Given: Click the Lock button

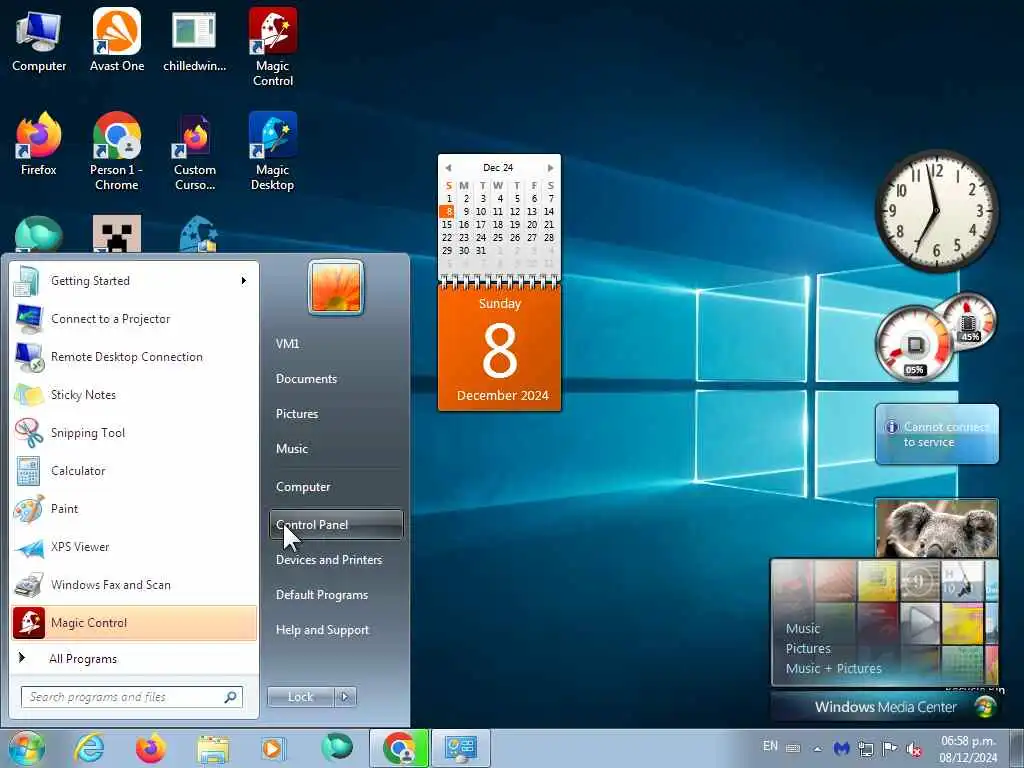Looking at the screenshot, I should (x=300, y=697).
